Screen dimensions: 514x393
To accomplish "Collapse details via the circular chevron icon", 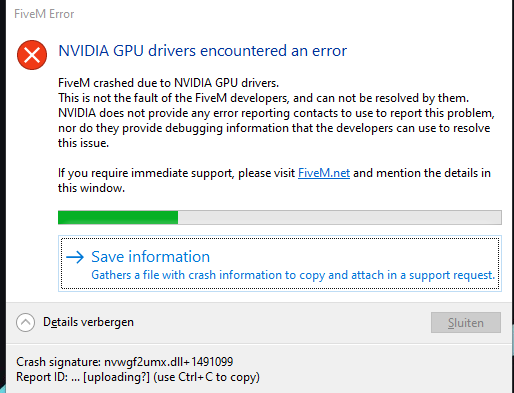I will click(25, 322).
